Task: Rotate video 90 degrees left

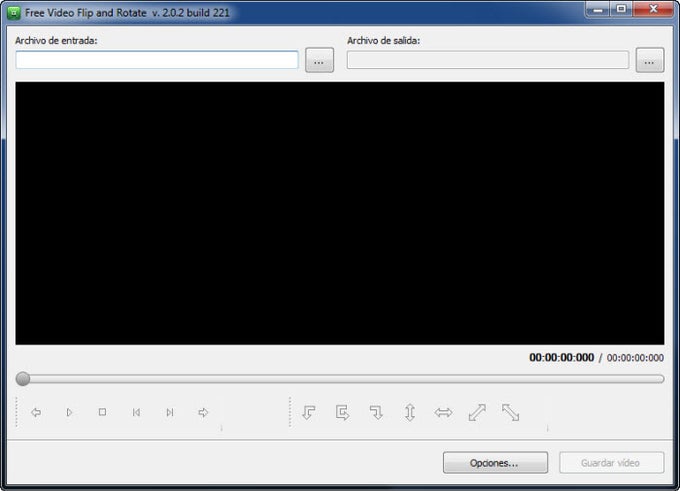Action: pyautogui.click(x=309, y=412)
